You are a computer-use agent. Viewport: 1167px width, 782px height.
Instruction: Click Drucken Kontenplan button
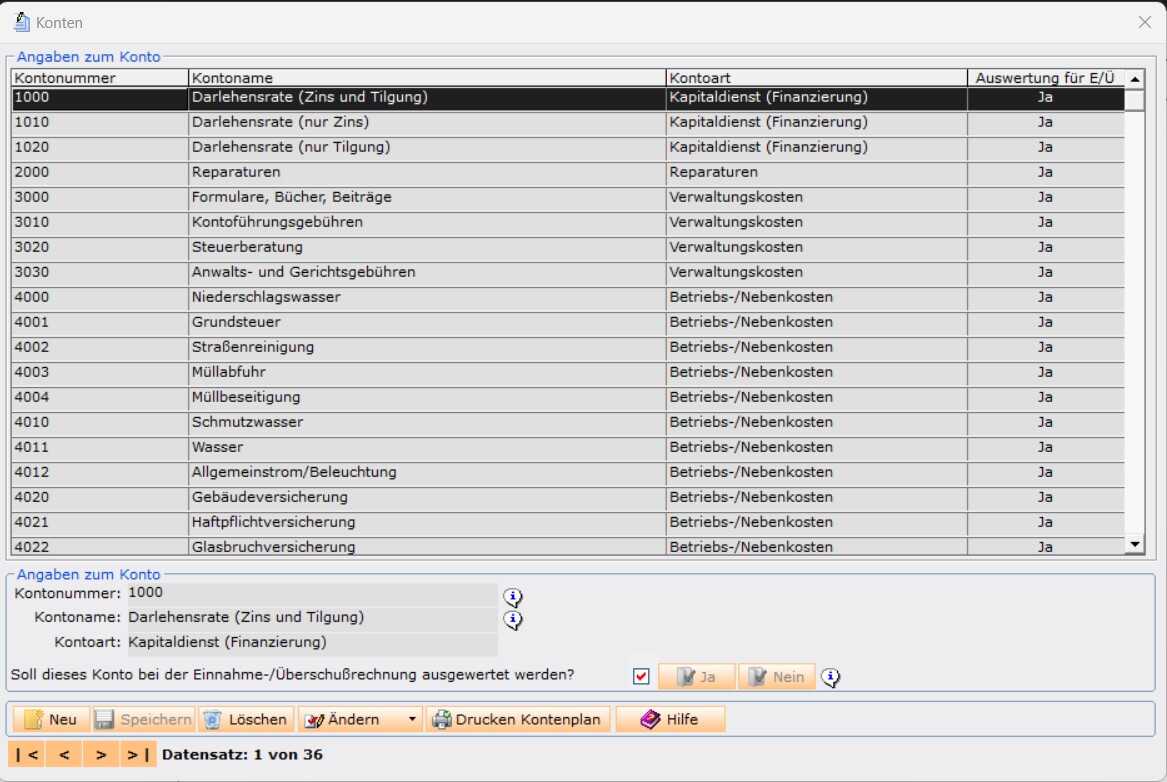[x=518, y=719]
